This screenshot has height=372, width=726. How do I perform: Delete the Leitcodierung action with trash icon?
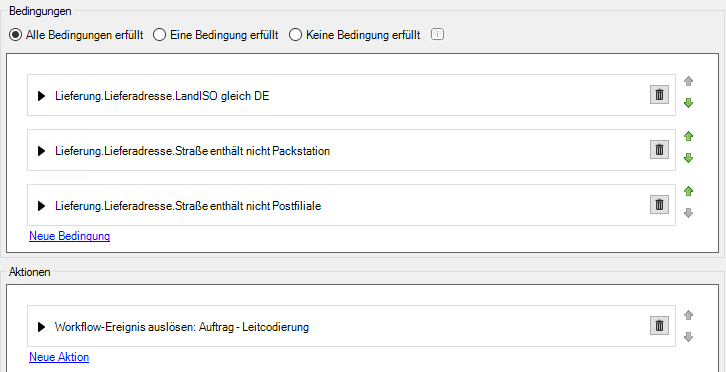(x=659, y=326)
